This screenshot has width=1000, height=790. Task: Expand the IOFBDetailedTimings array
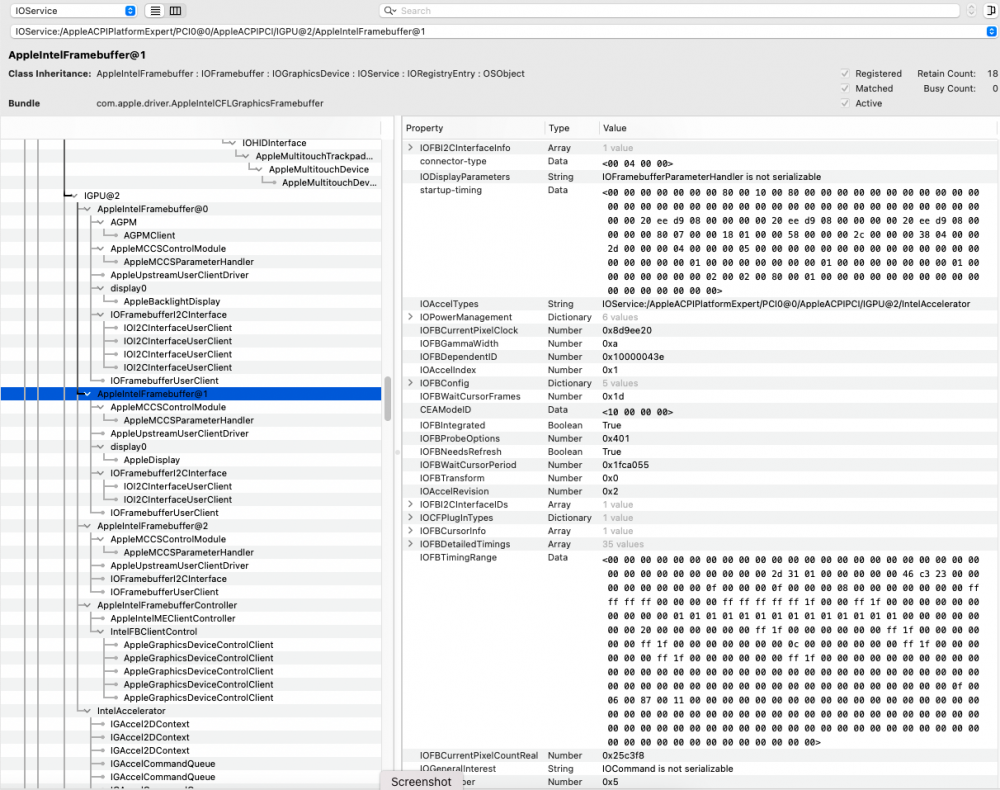pyautogui.click(x=410, y=544)
